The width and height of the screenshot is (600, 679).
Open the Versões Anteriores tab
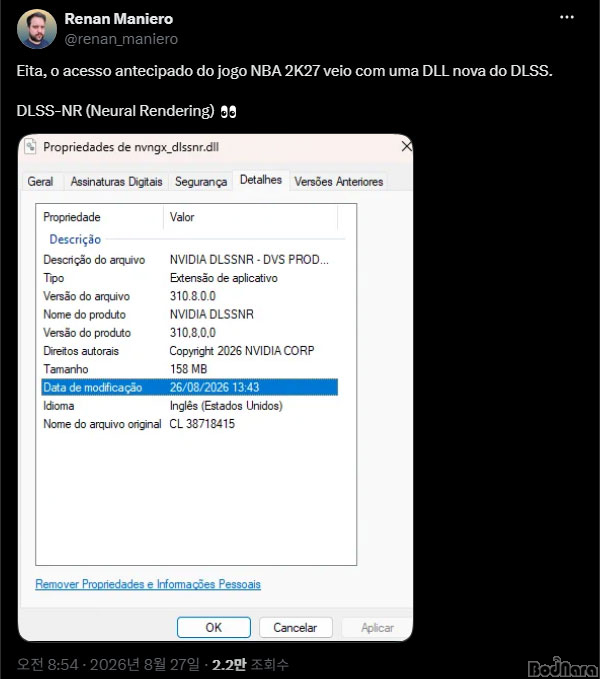339,181
